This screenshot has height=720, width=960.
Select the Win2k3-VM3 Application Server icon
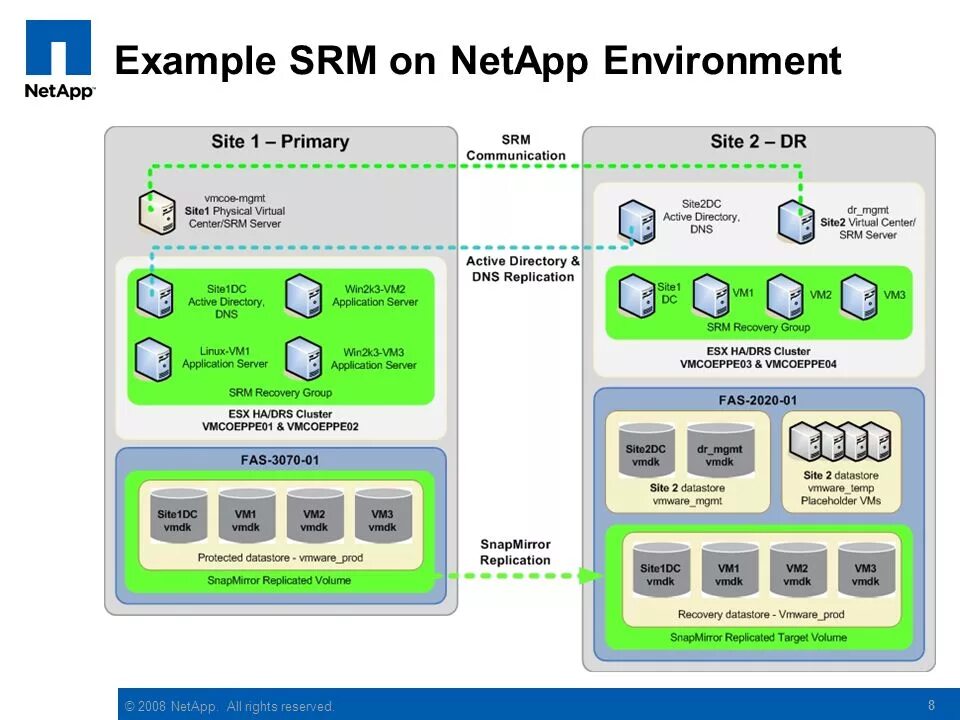(x=304, y=359)
